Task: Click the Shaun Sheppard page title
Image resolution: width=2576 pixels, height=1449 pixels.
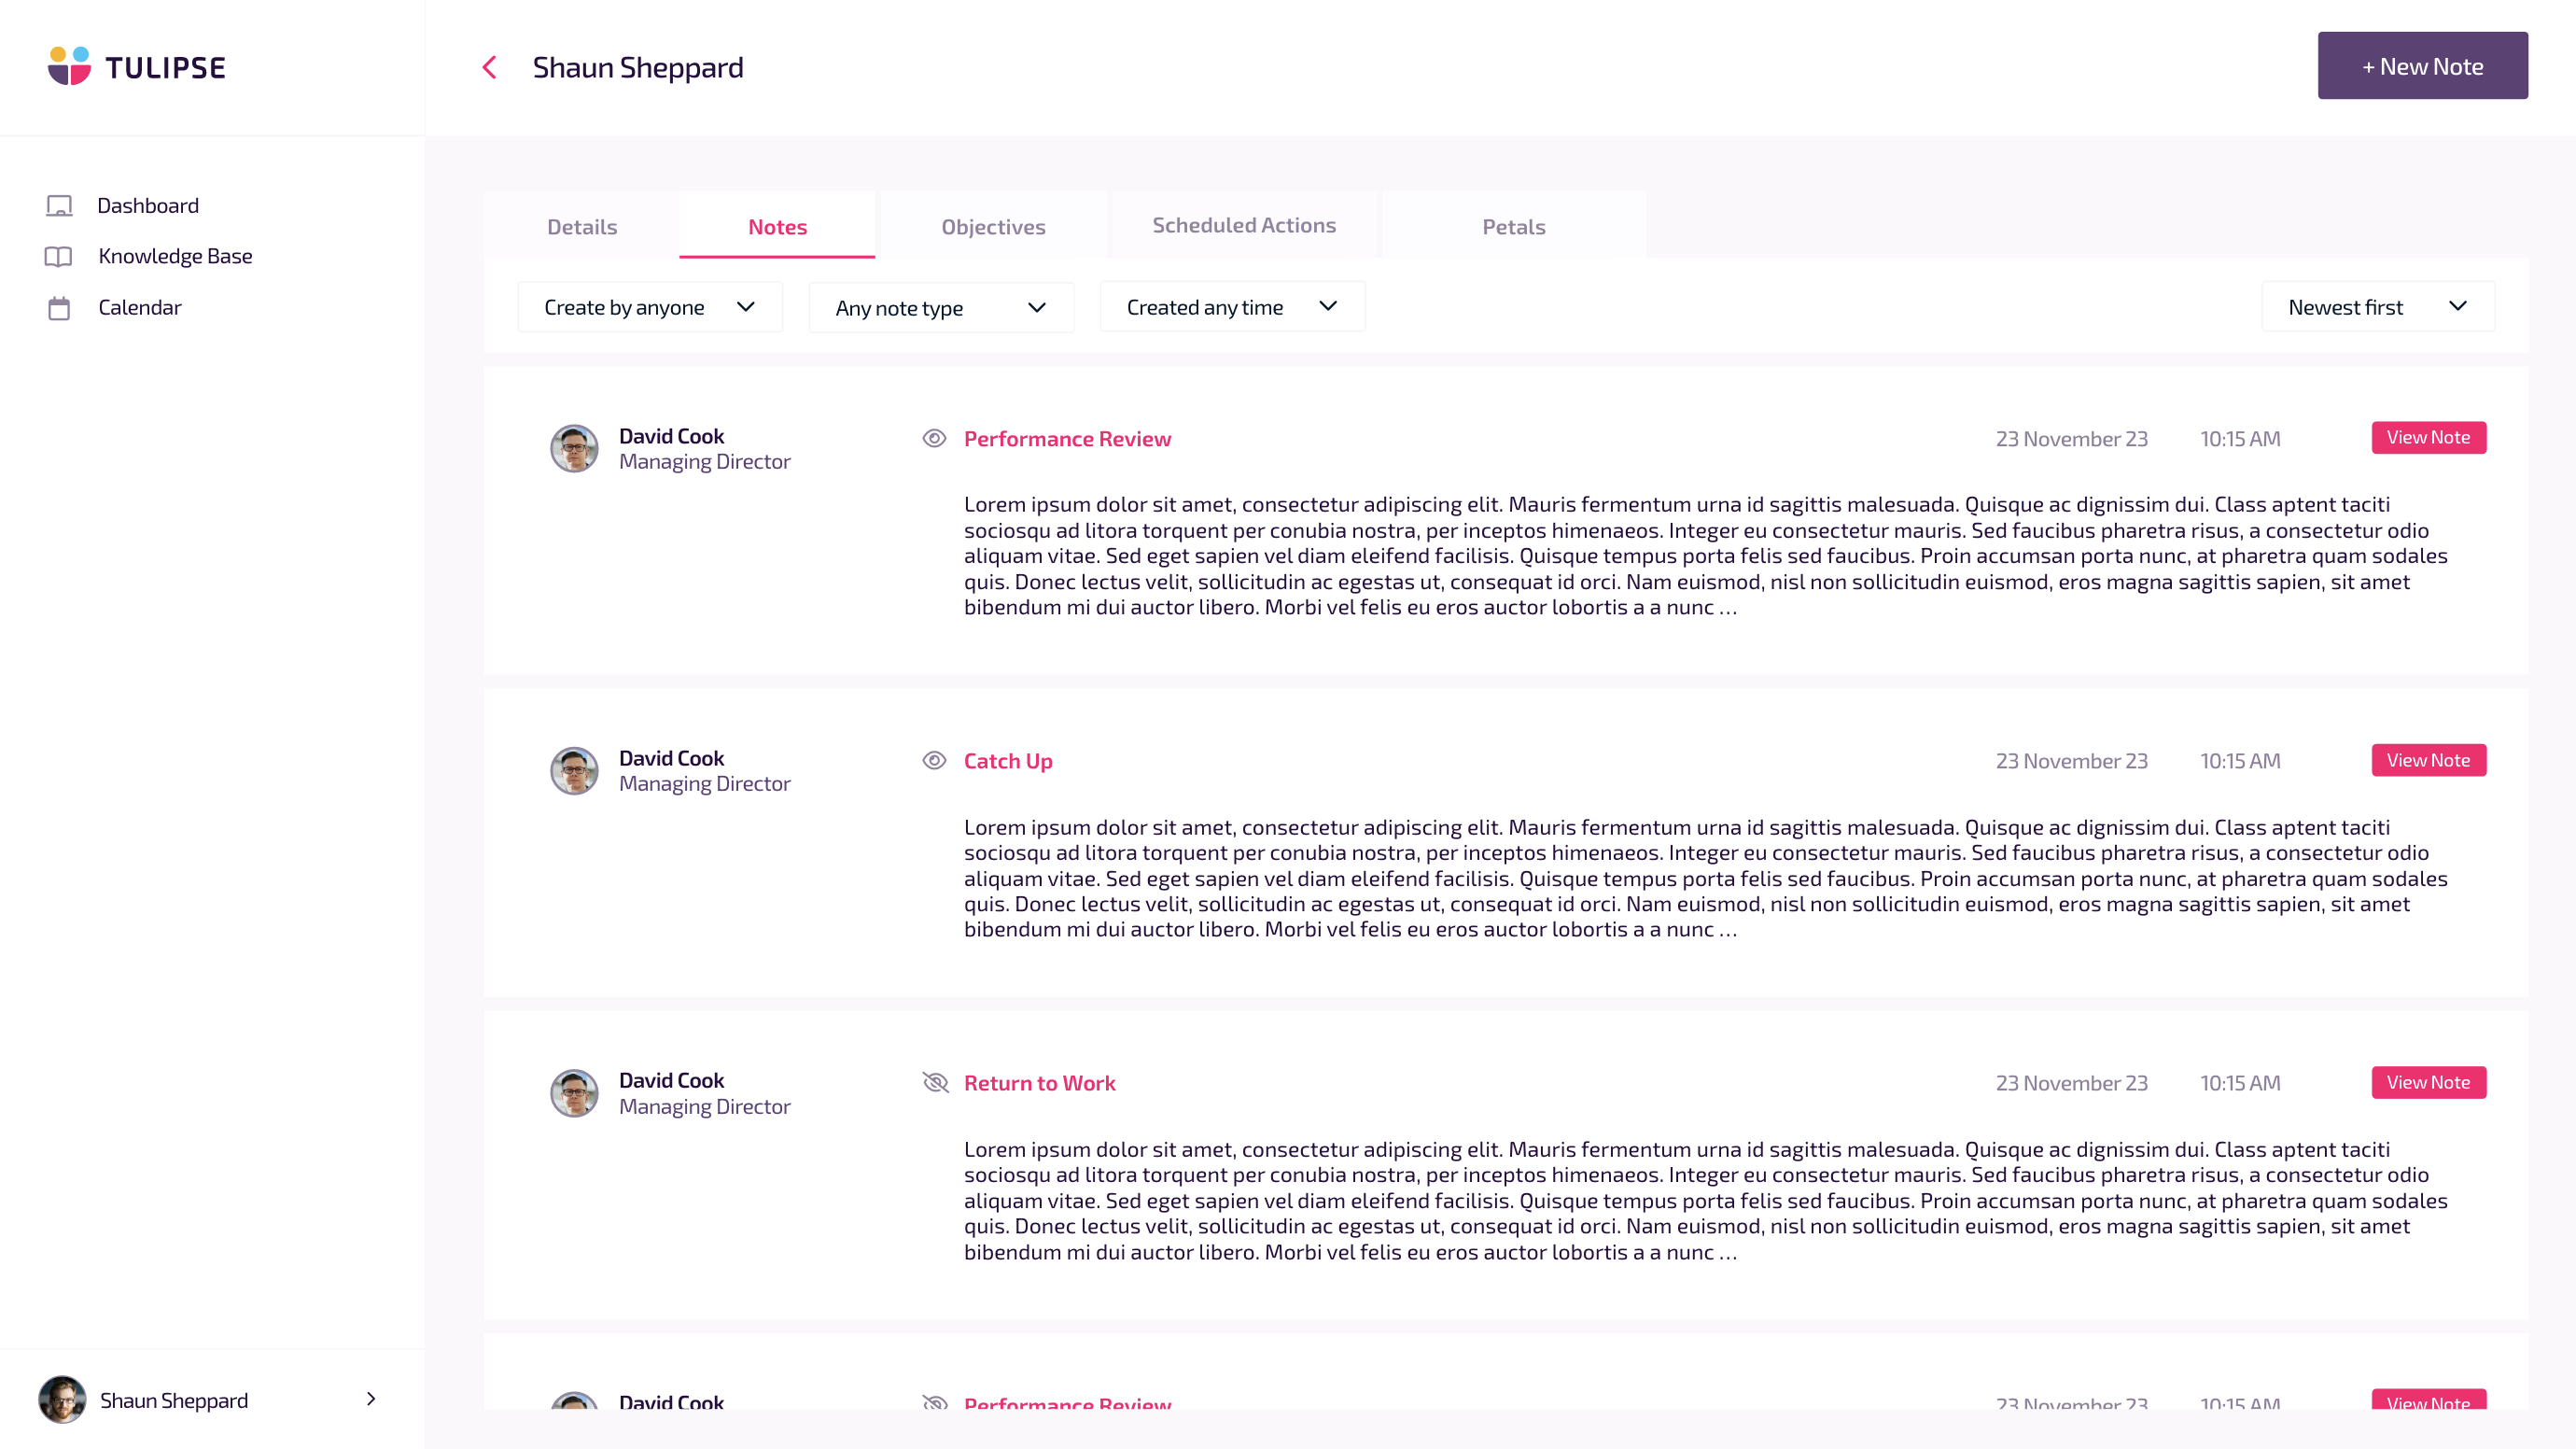Action: click(638, 67)
